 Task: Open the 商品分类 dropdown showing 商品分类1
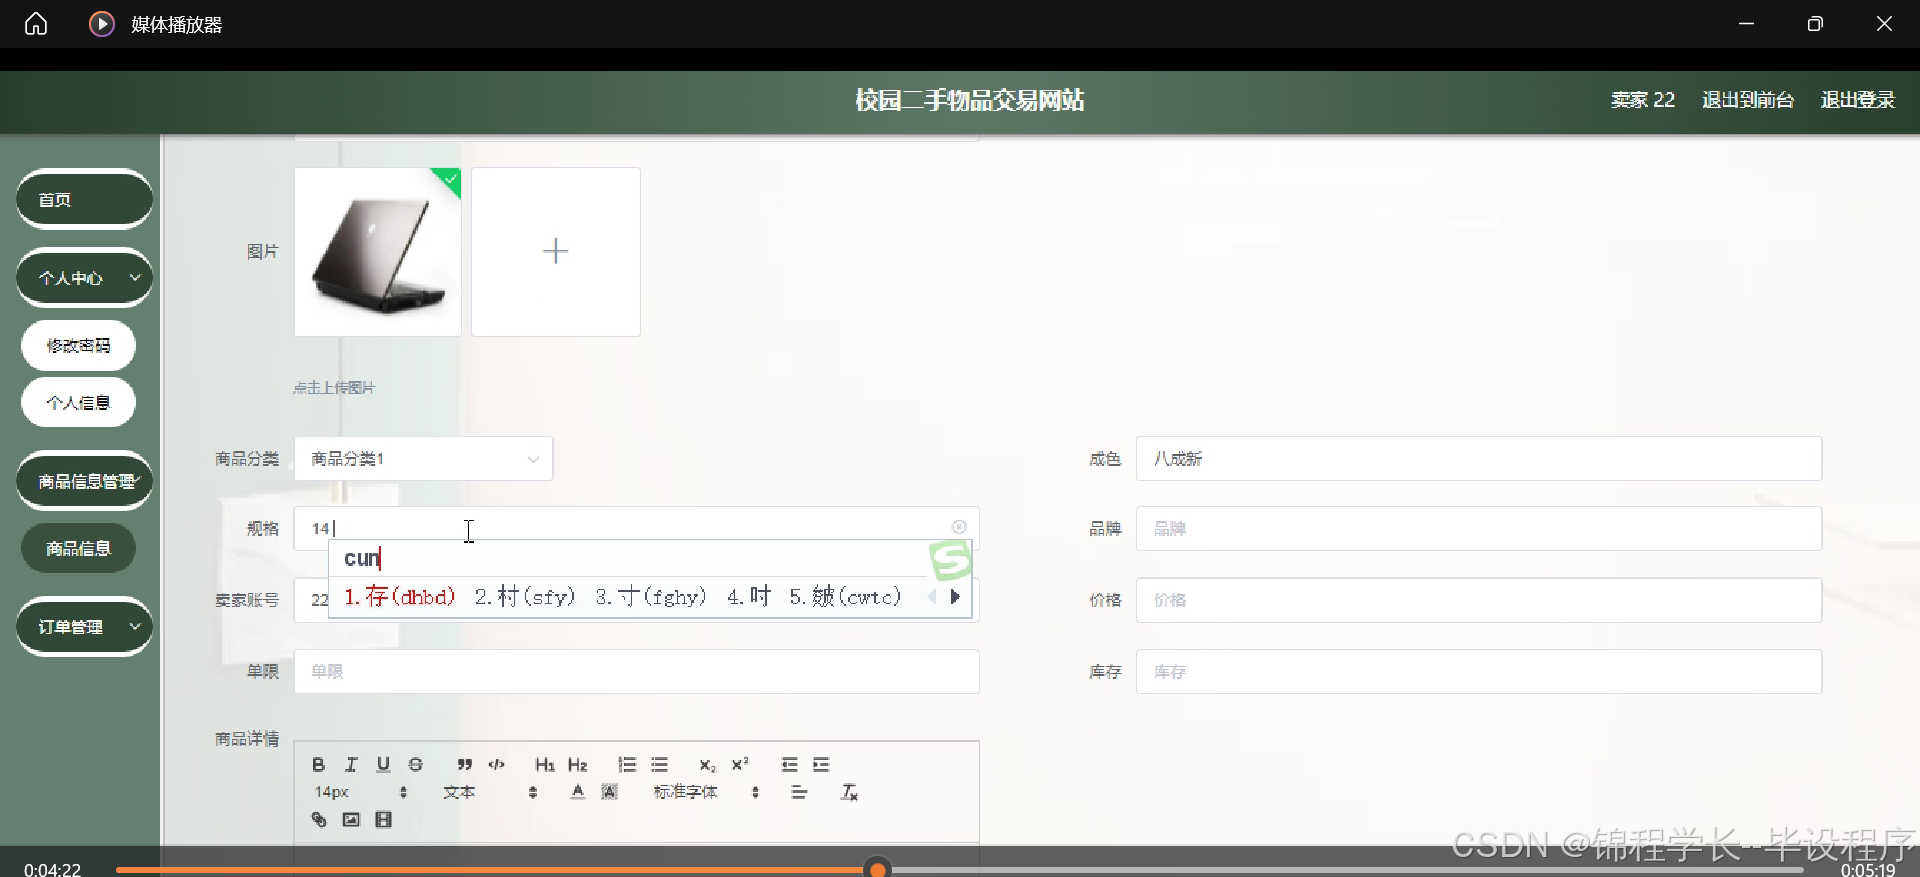(x=424, y=459)
